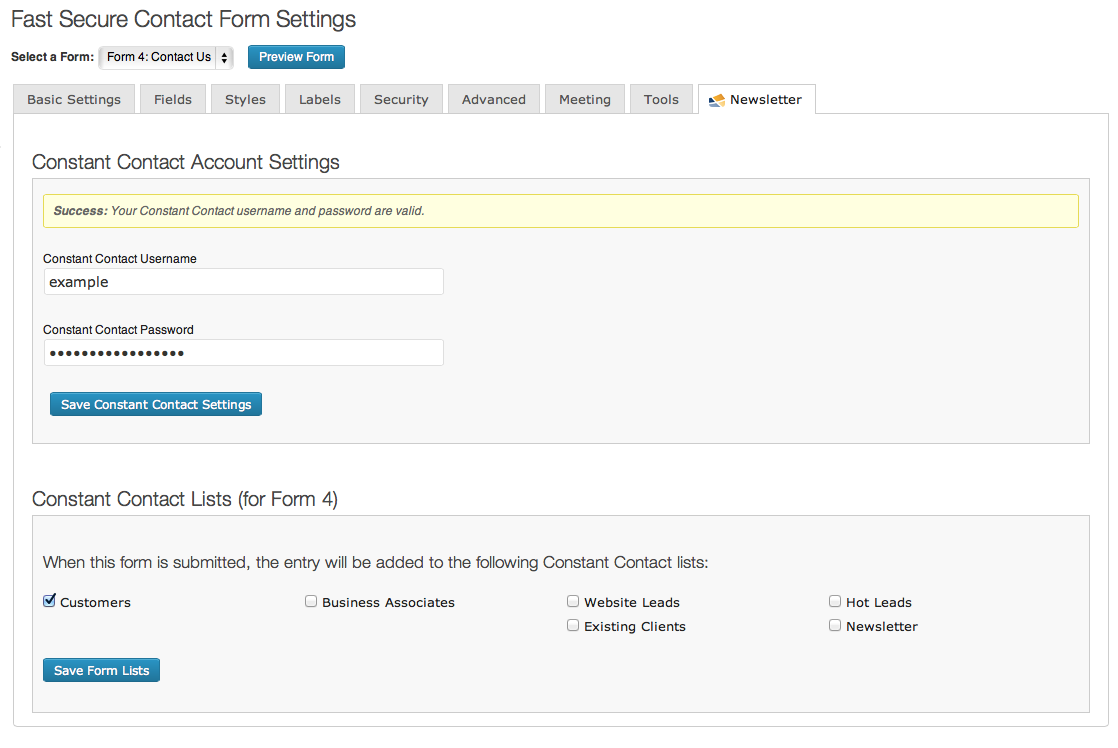Uncheck the Customers list checkbox
This screenshot has width=1118, height=748.
pos(49,601)
